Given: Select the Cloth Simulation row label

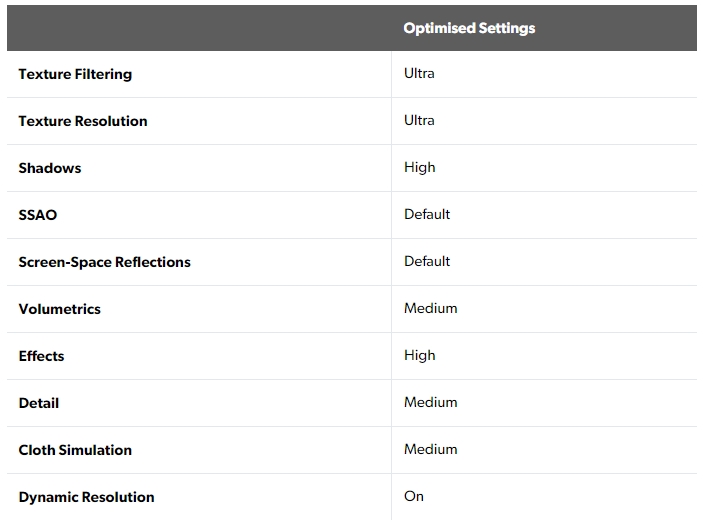Looking at the screenshot, I should 75,450.
